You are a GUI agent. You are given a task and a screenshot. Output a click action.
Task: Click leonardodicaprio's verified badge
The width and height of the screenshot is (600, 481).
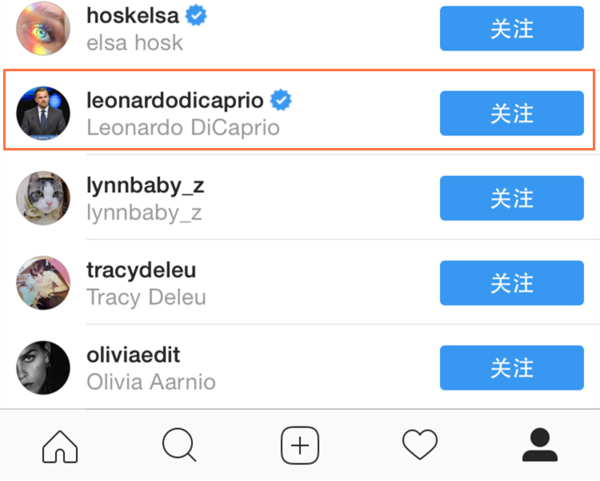click(283, 100)
